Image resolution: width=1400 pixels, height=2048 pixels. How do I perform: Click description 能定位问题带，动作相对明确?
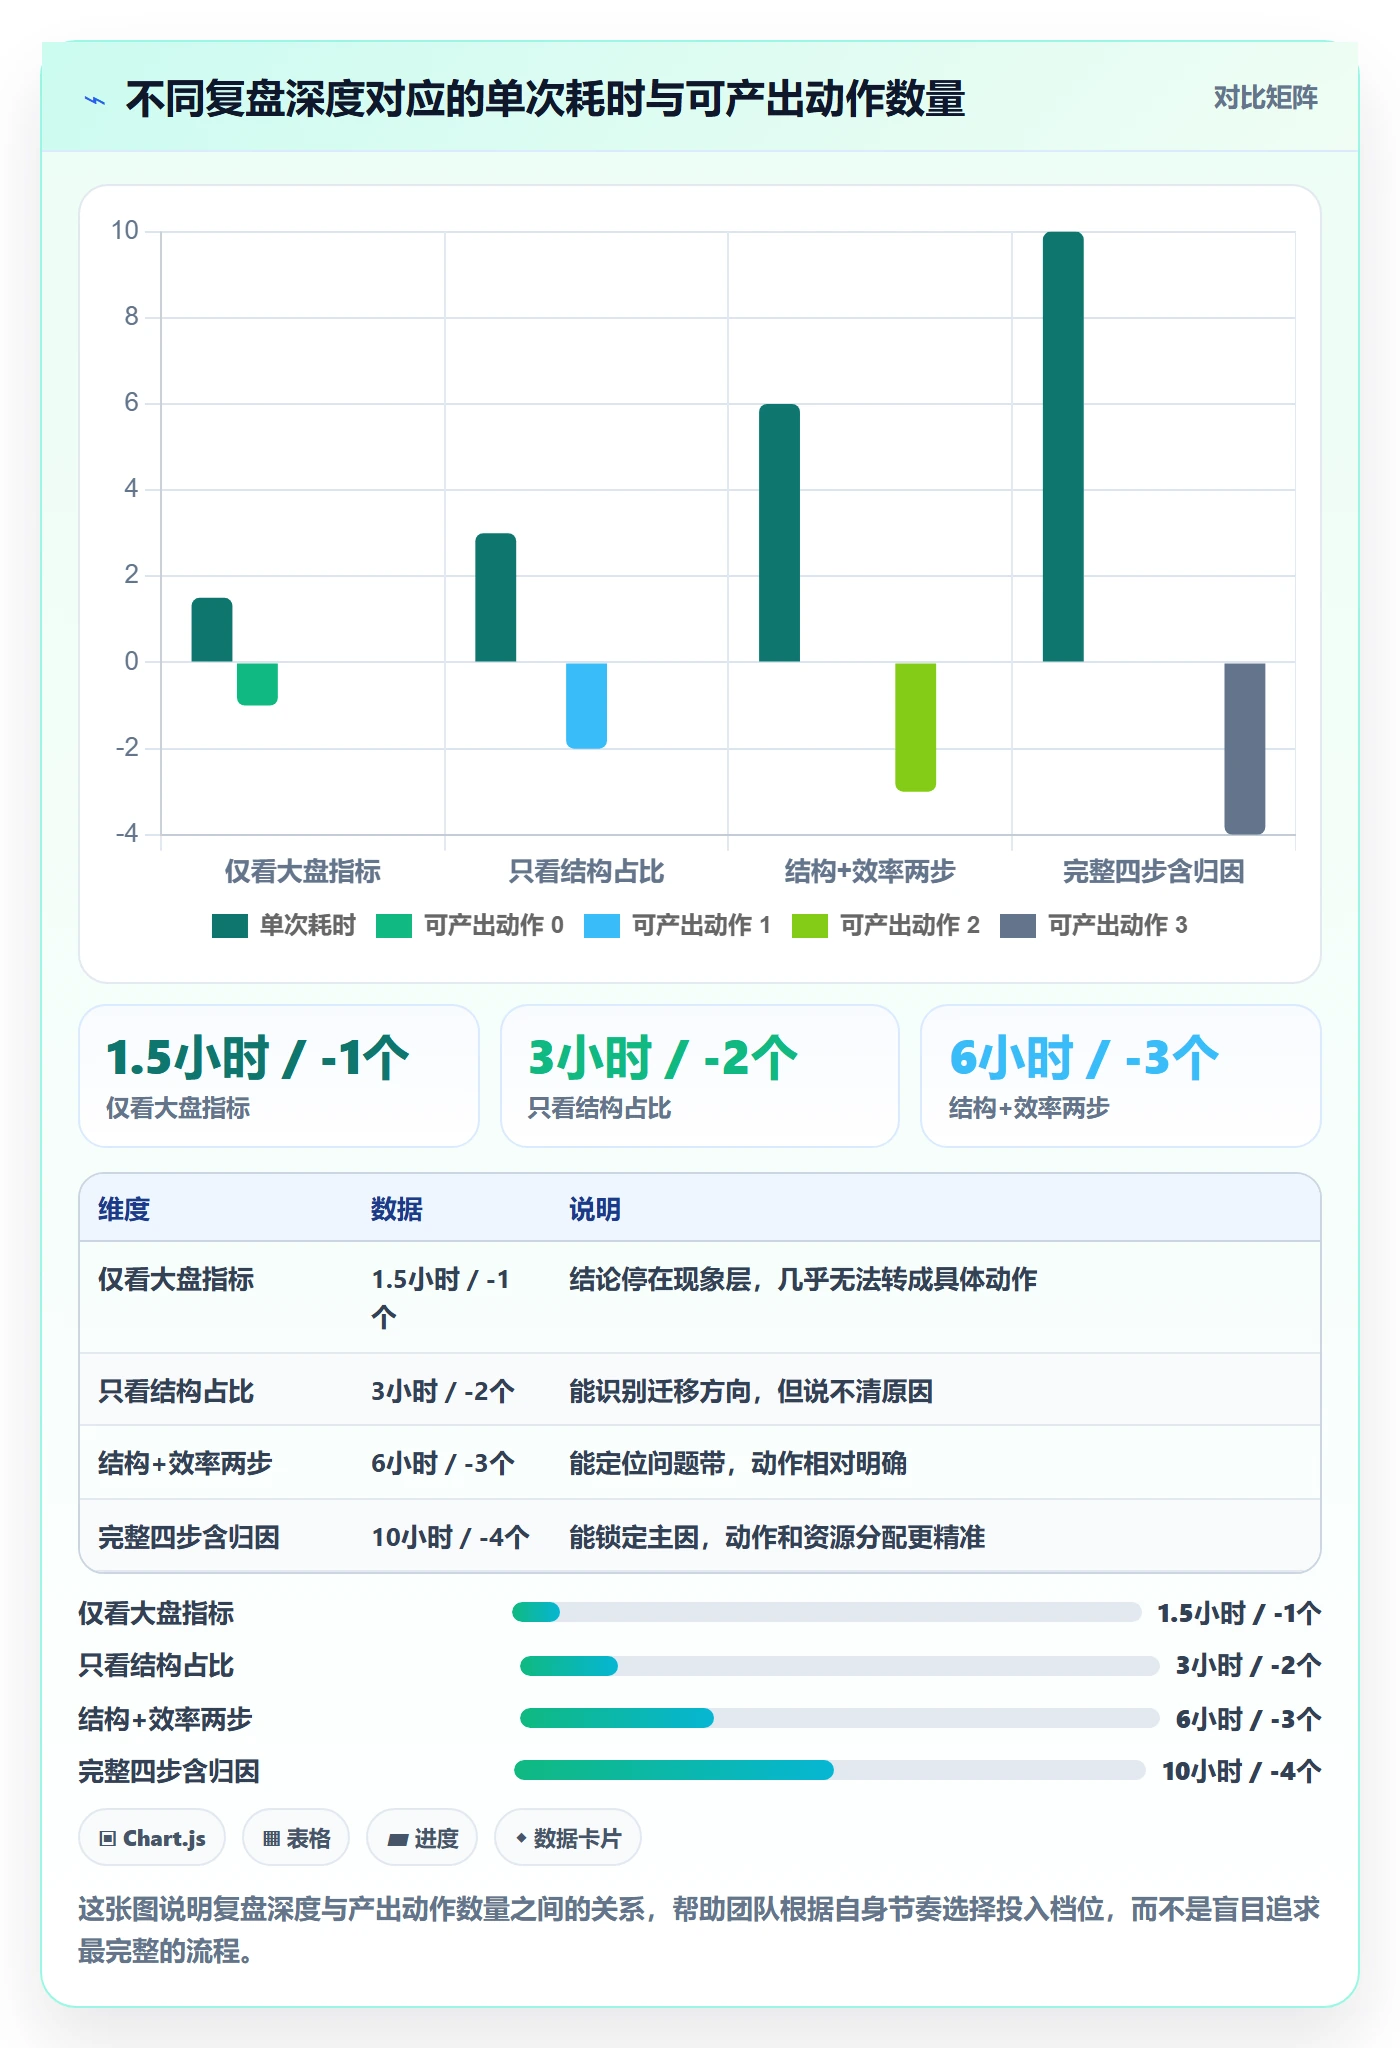click(738, 1464)
